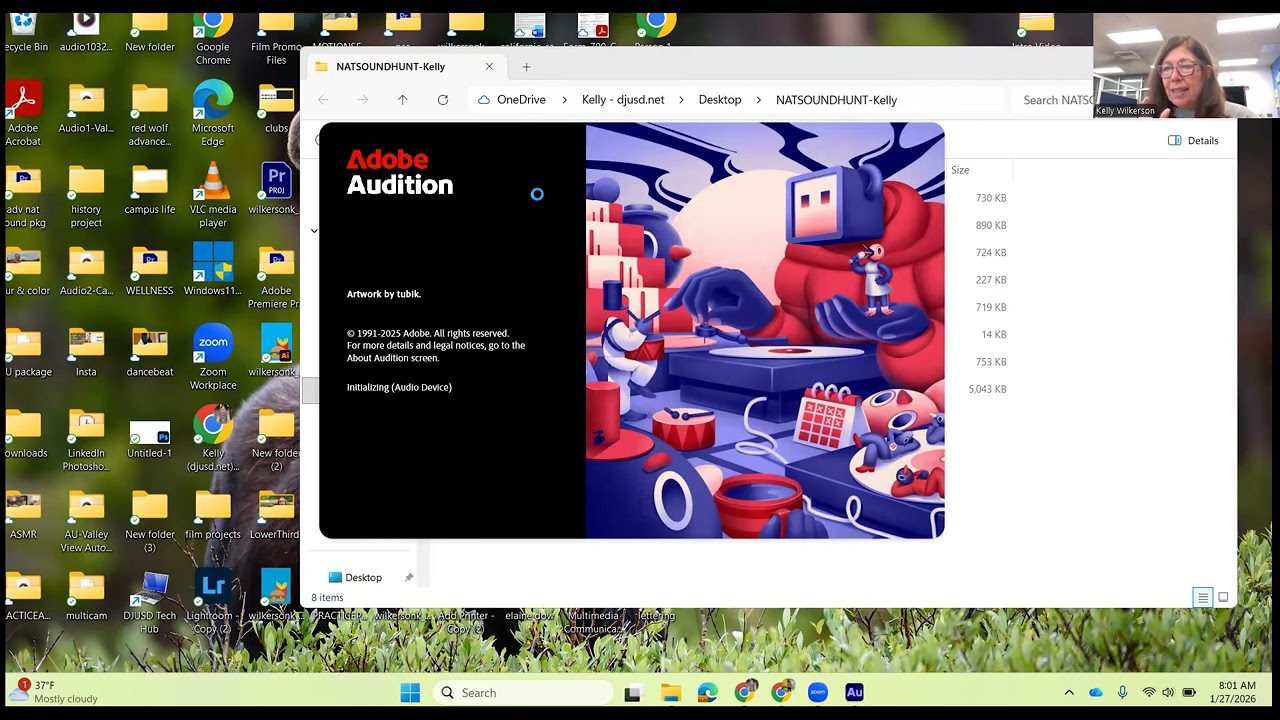
Task: Open Desktop in the Explorer navigation pane
Action: [x=363, y=577]
